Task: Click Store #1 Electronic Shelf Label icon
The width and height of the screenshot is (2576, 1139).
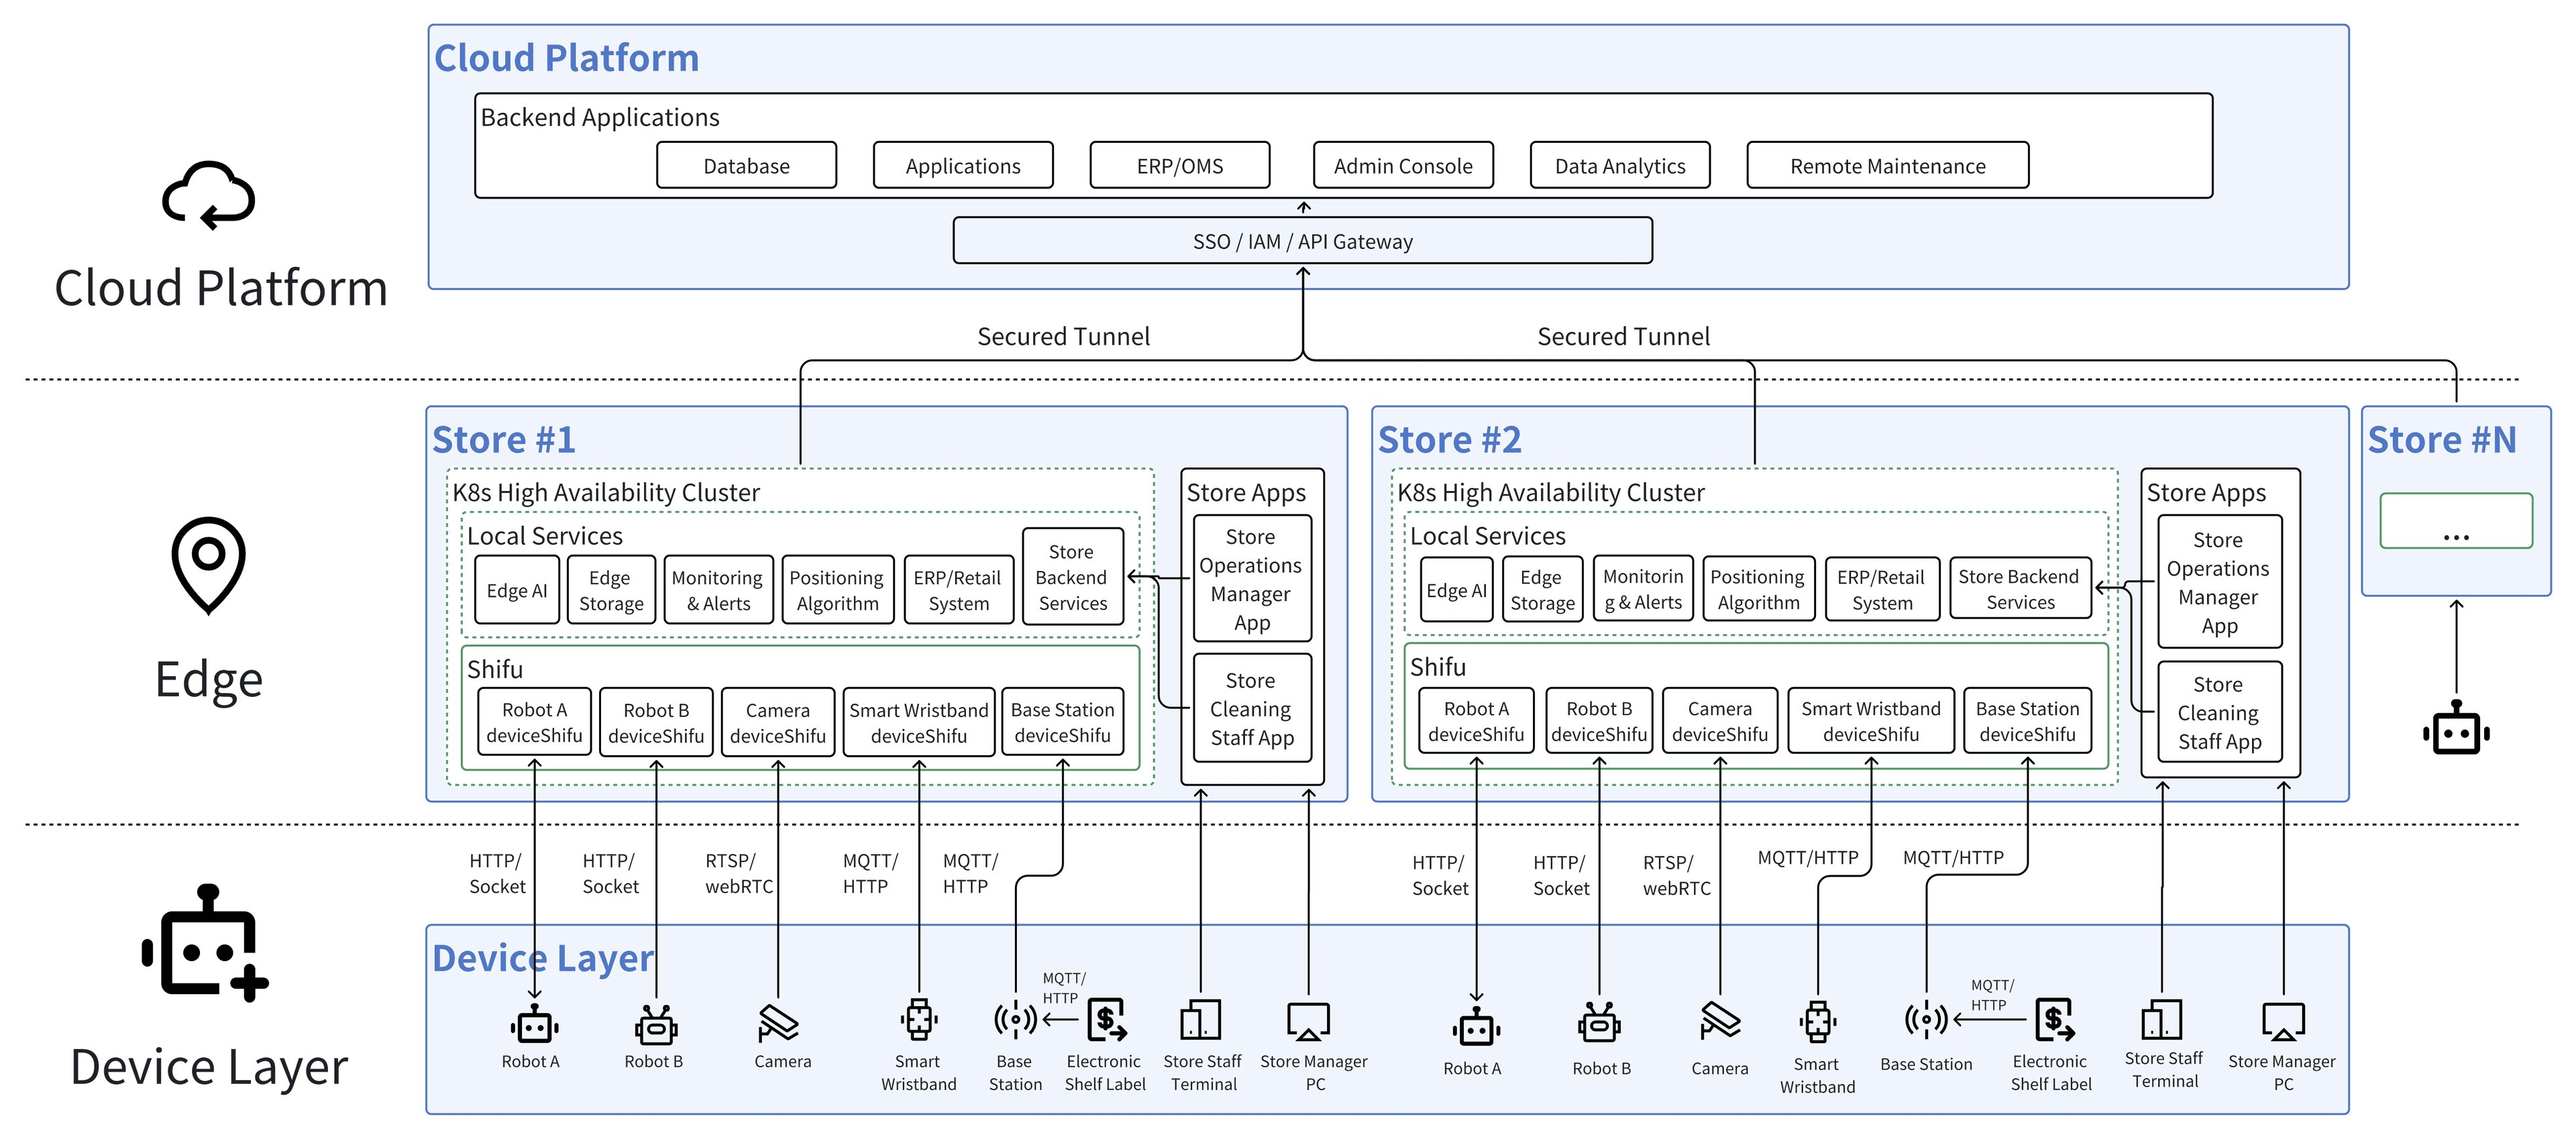Action: (x=1107, y=1020)
